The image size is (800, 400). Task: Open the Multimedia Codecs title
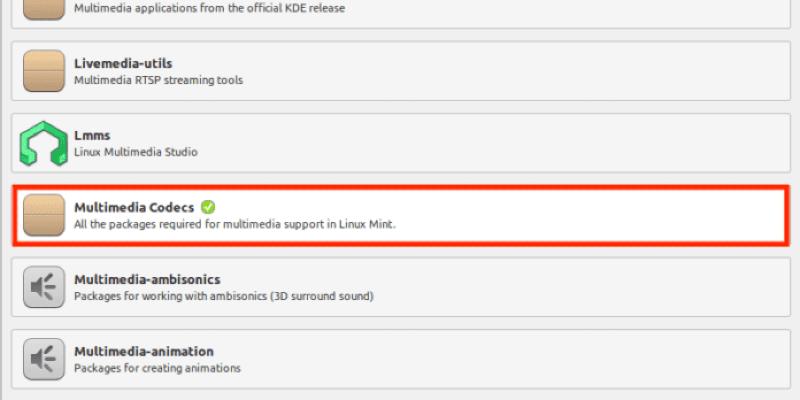(x=134, y=207)
